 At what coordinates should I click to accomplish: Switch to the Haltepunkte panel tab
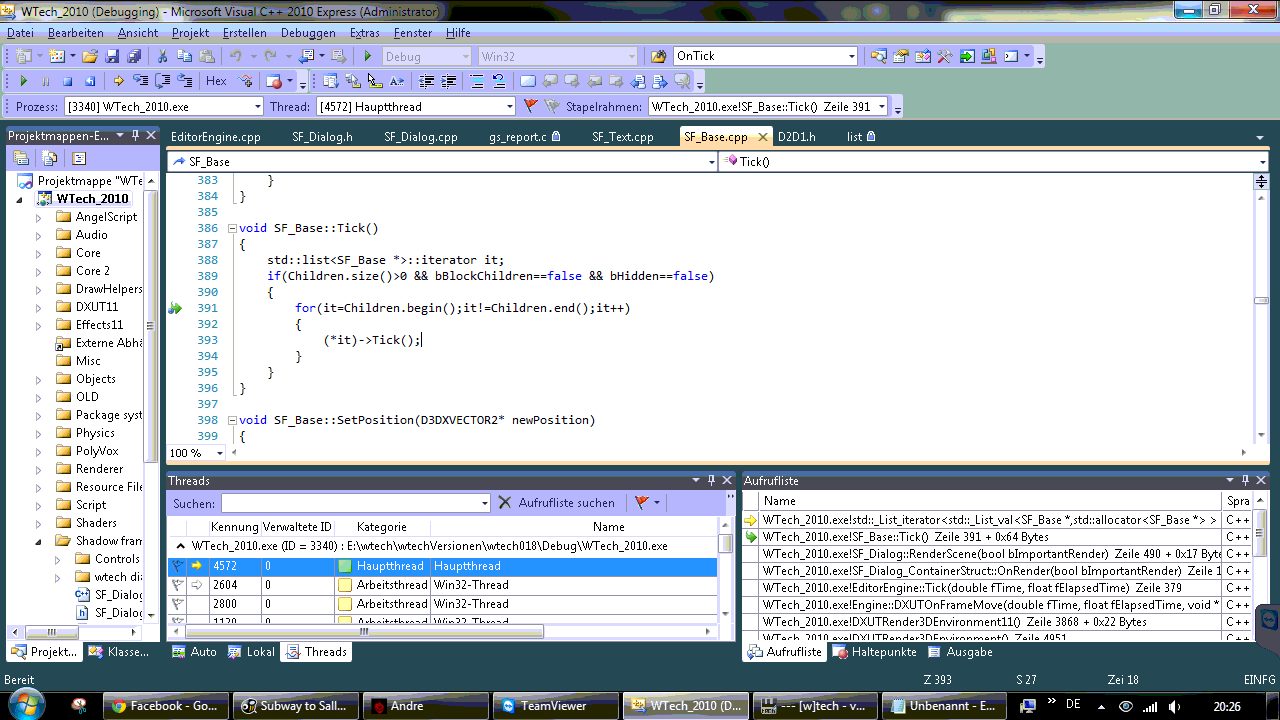point(874,652)
